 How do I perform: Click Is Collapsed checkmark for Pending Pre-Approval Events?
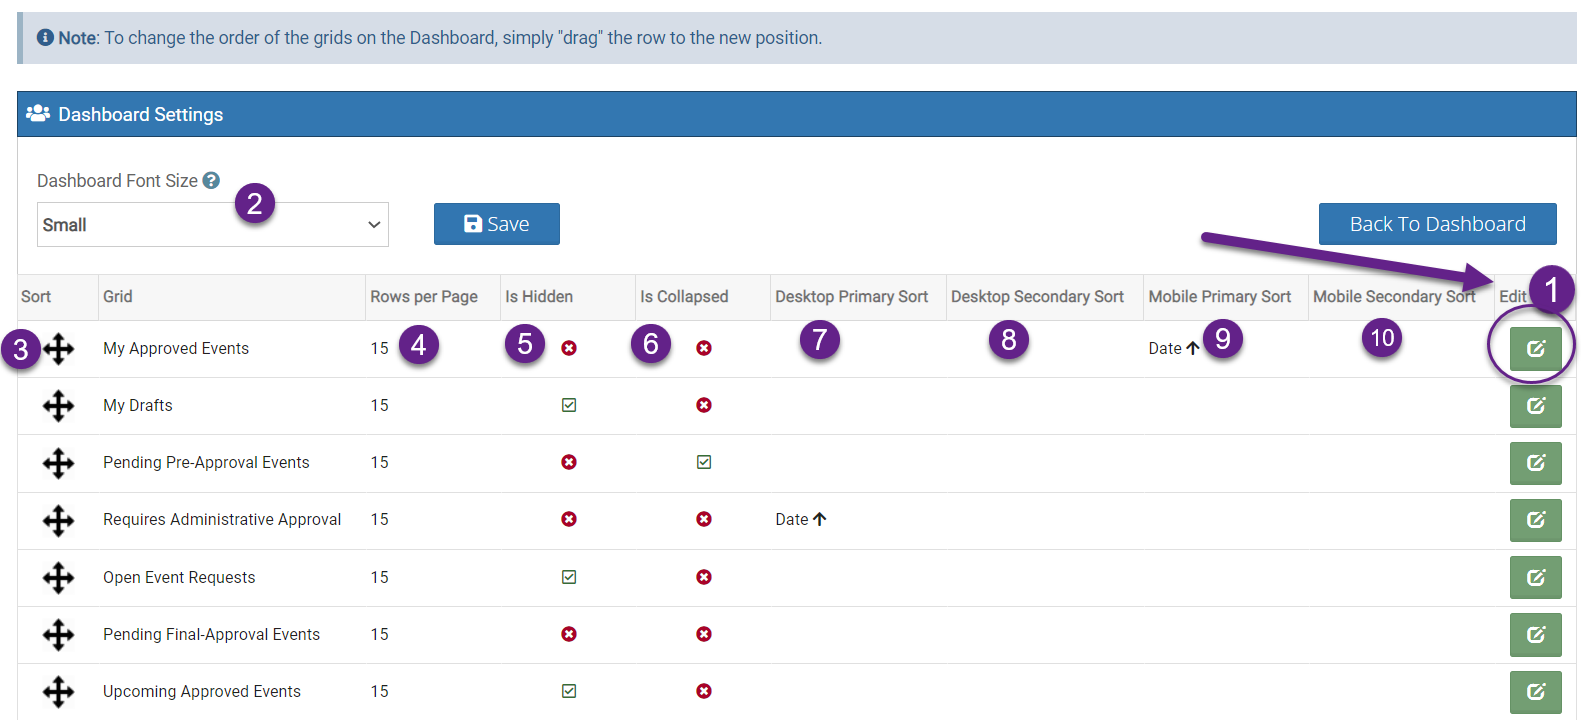pos(704,462)
